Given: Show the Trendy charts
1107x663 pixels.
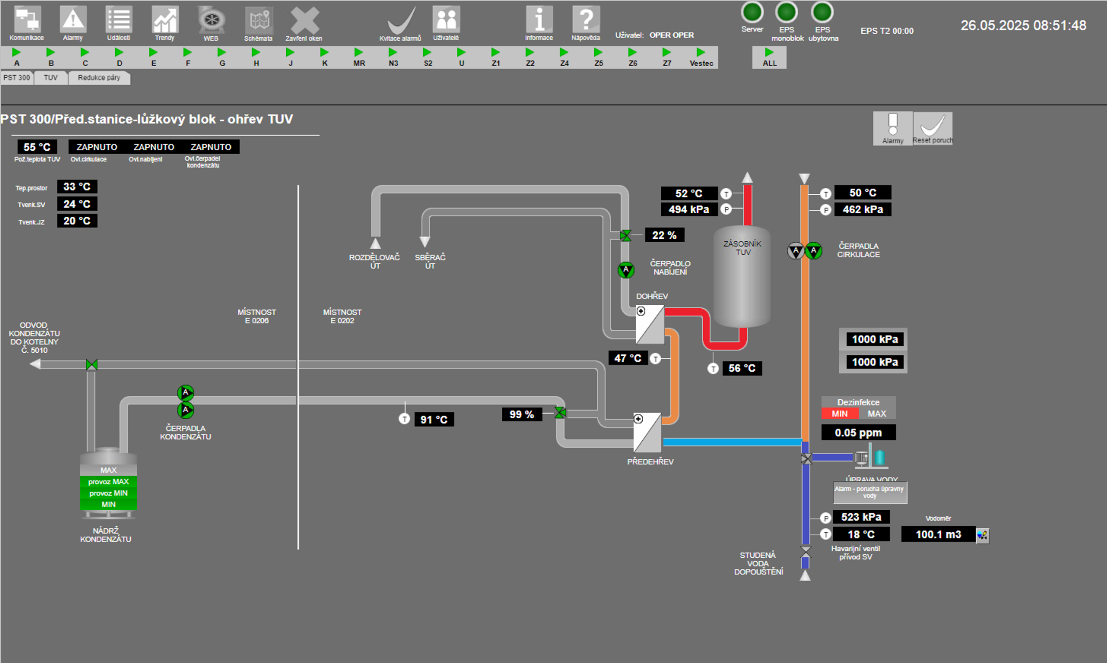Looking at the screenshot, I should click(165, 20).
